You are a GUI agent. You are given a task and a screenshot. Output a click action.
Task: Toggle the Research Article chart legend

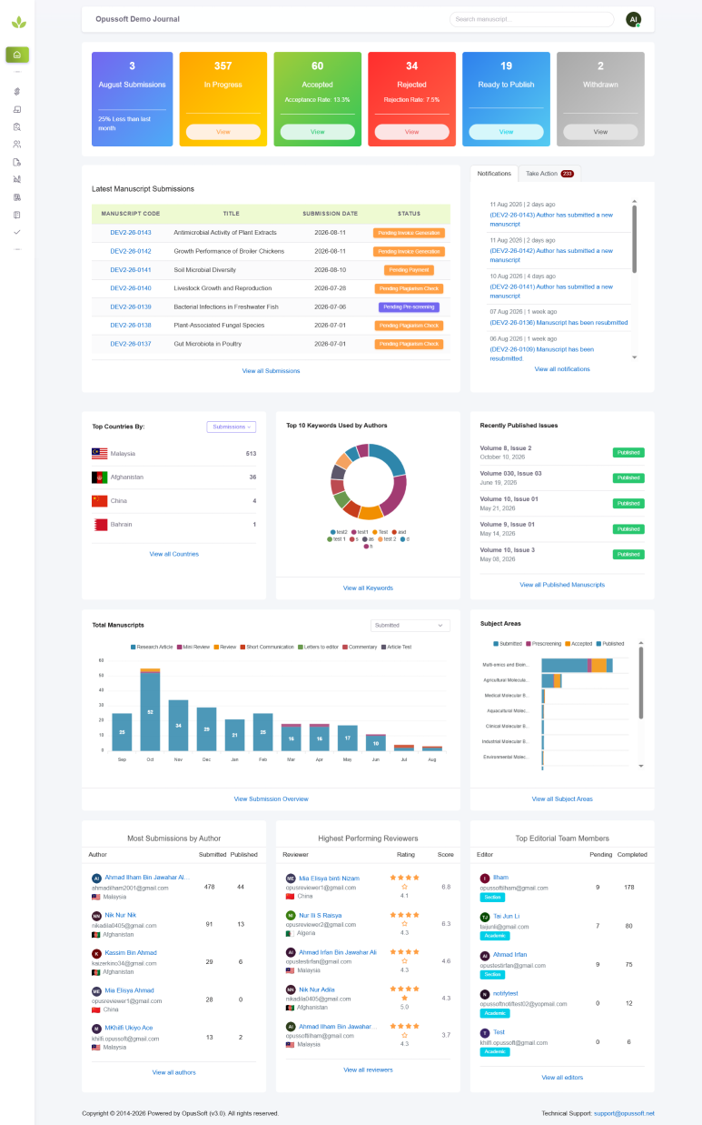151,647
